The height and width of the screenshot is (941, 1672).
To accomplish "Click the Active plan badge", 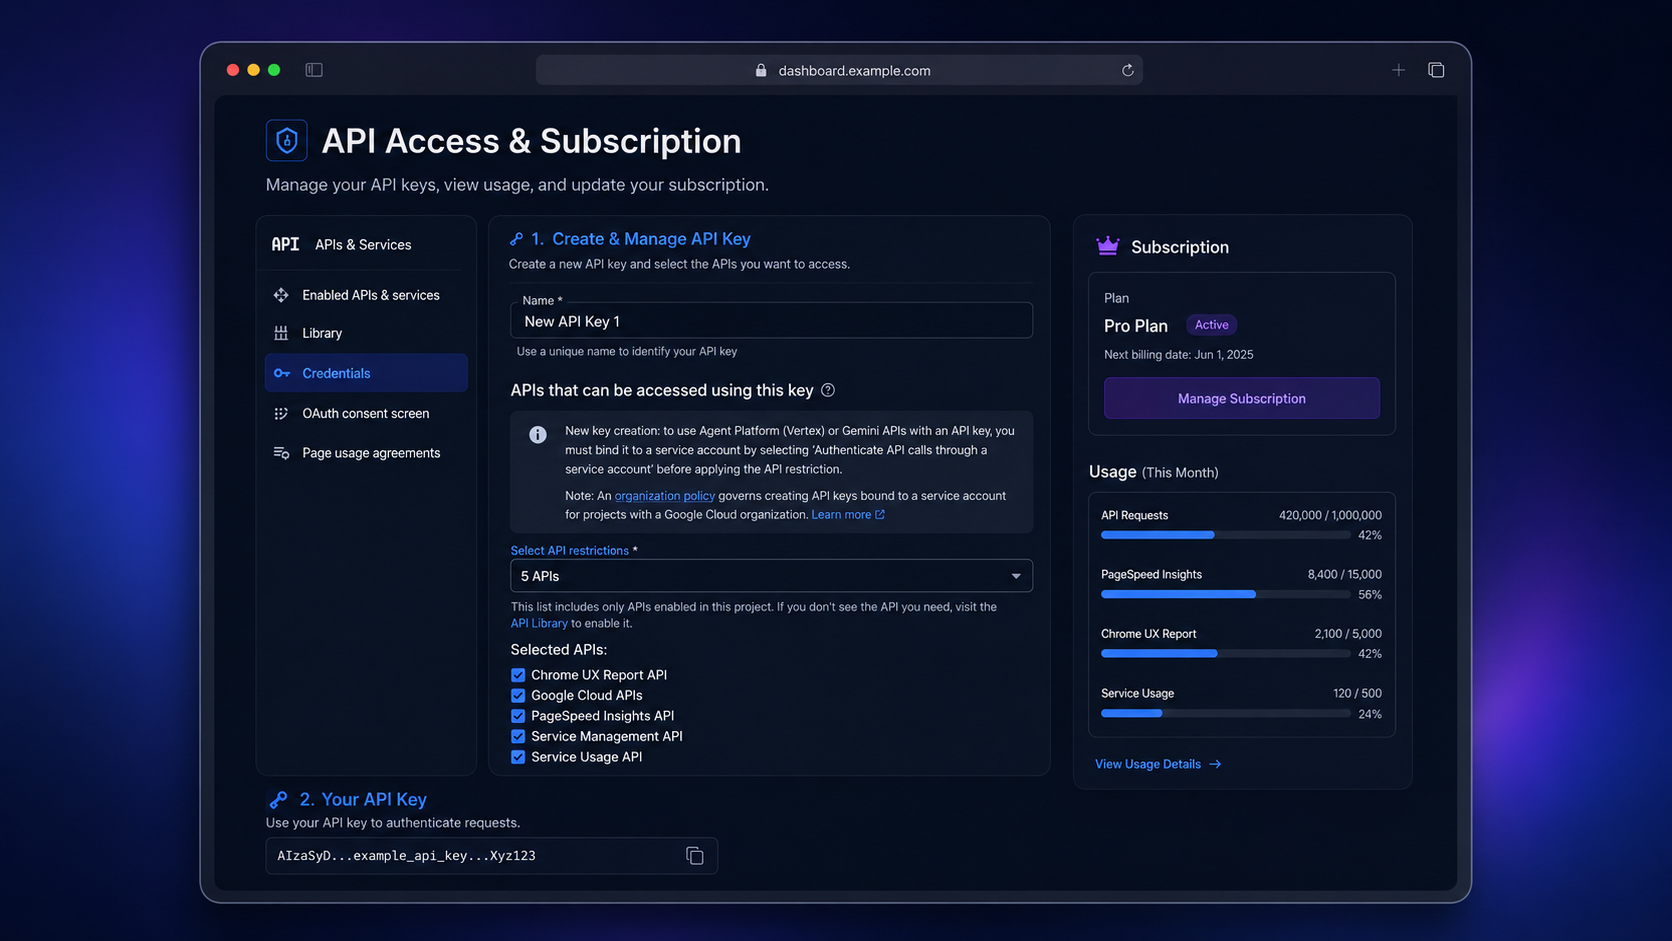I will (1211, 325).
